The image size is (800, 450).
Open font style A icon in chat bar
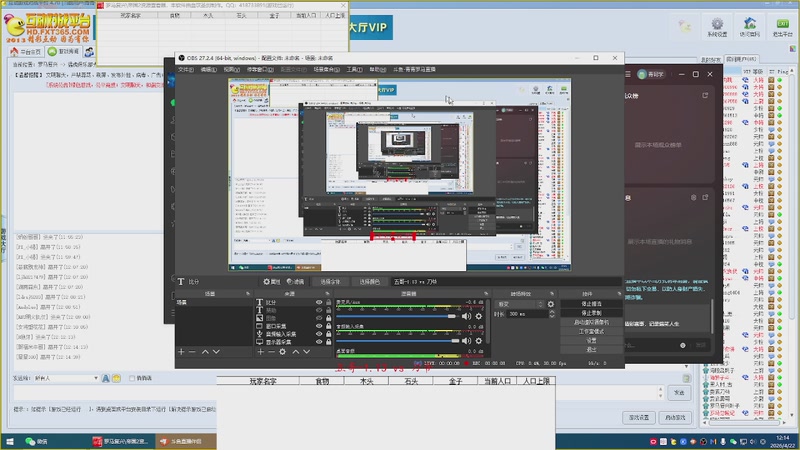(x=106, y=378)
